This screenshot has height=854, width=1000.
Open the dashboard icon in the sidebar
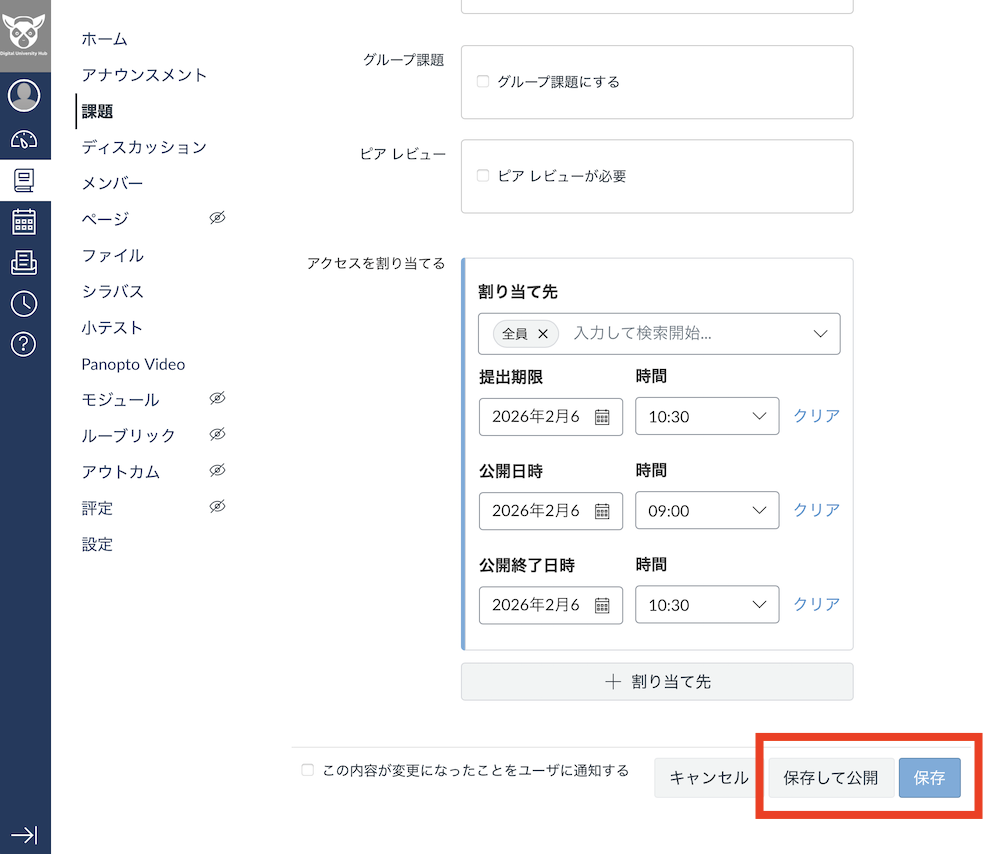24,138
